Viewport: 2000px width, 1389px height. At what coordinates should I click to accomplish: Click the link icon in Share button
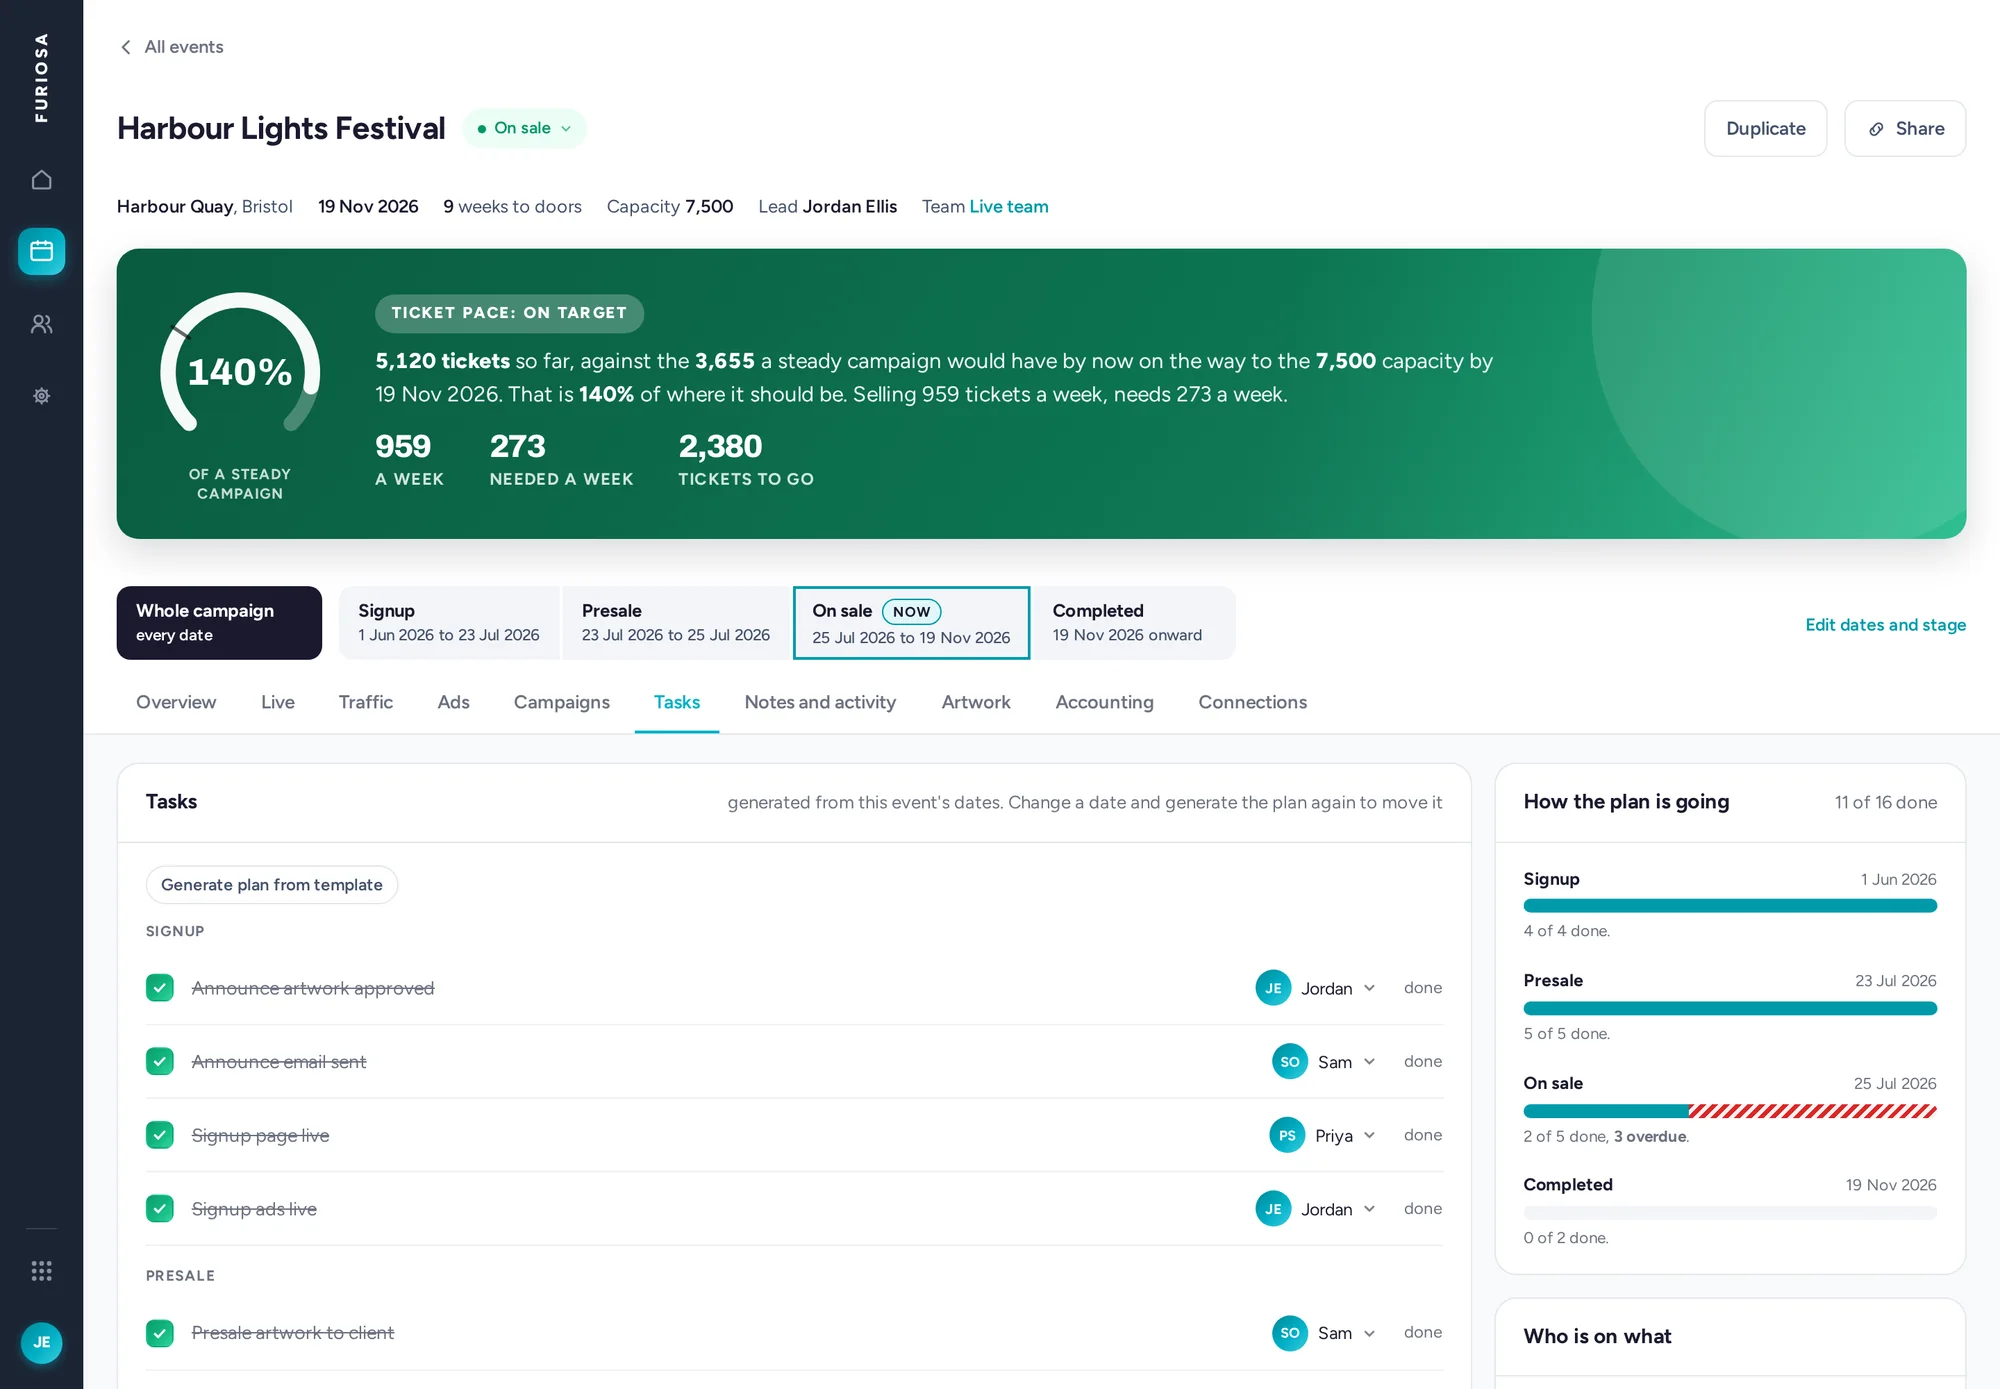pos(1877,129)
